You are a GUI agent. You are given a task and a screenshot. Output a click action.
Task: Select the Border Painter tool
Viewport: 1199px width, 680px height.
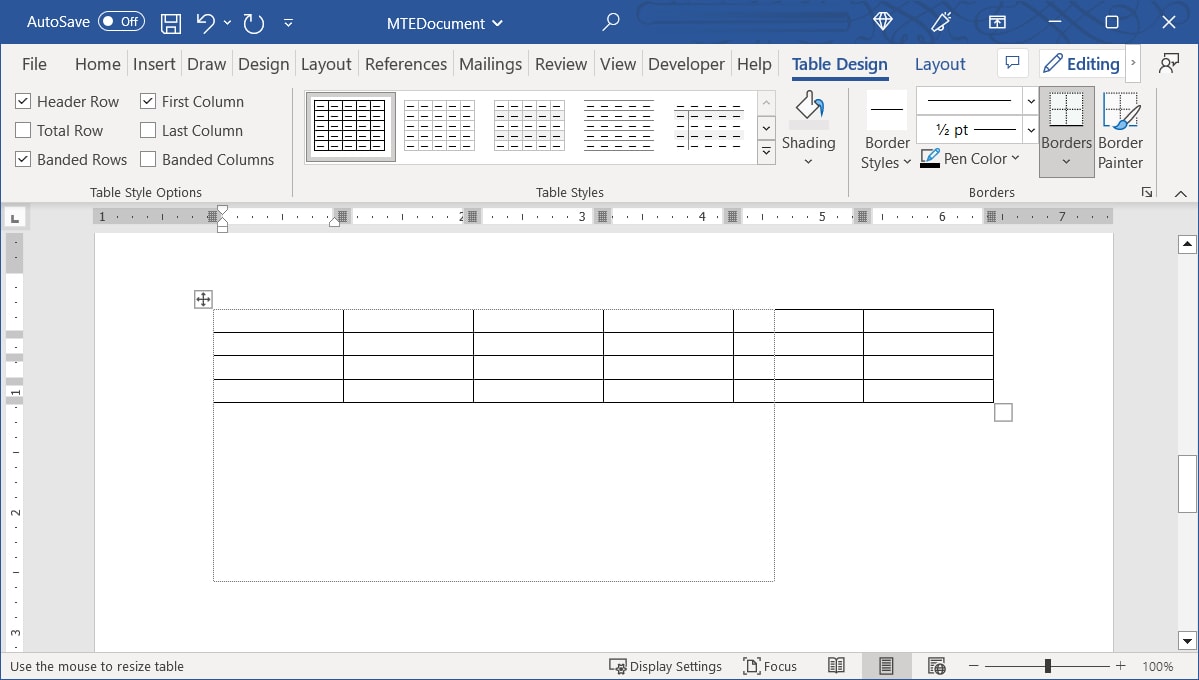point(1120,130)
